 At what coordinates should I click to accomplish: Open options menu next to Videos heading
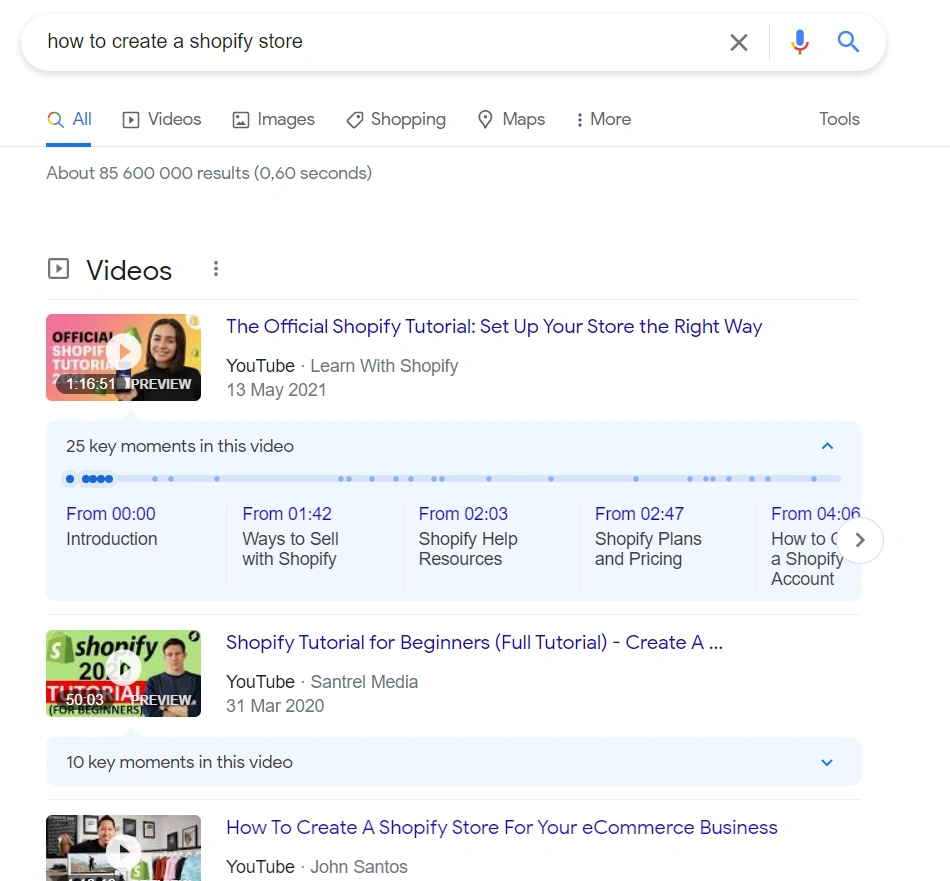216,269
